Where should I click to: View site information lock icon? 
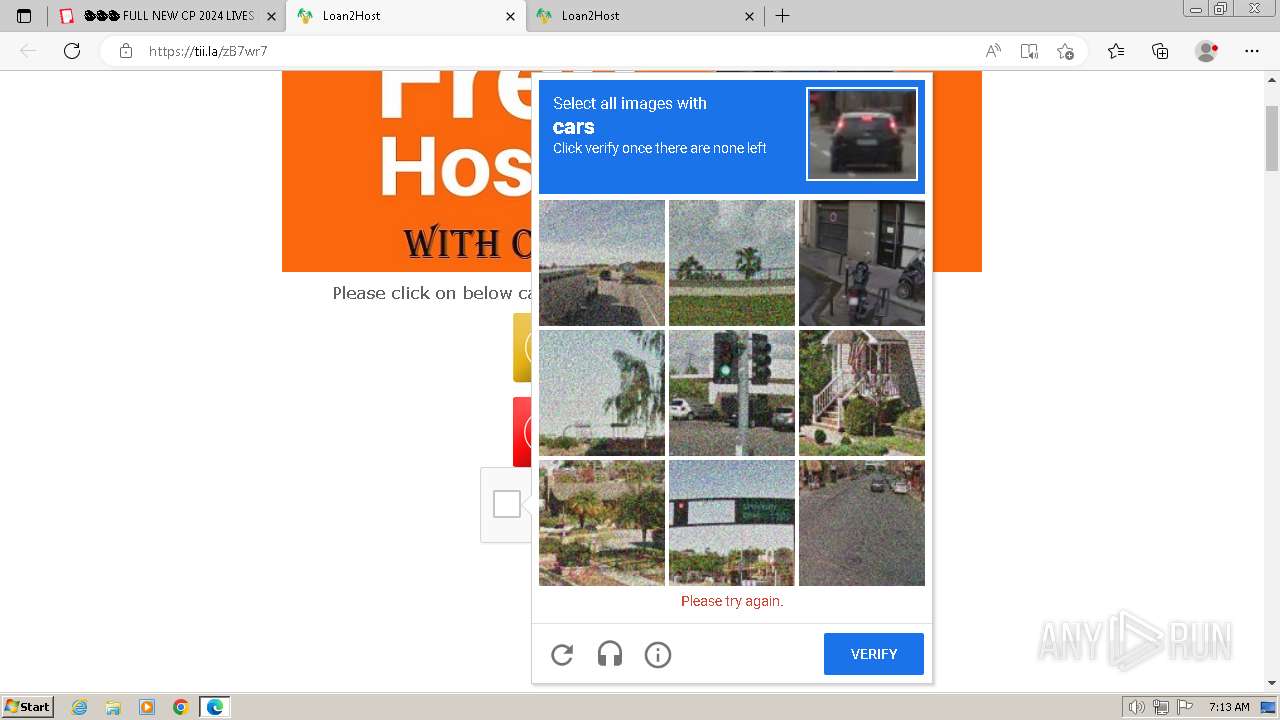(126, 51)
